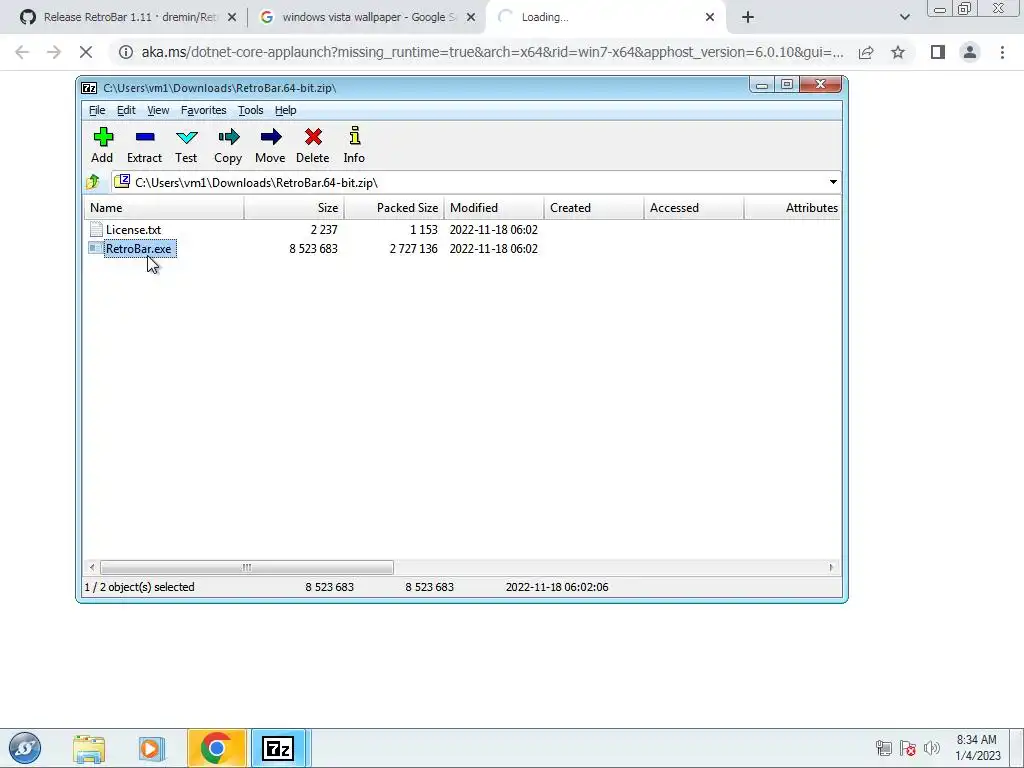Image resolution: width=1024 pixels, height=768 pixels.
Task: Open the Help menu
Action: [285, 110]
